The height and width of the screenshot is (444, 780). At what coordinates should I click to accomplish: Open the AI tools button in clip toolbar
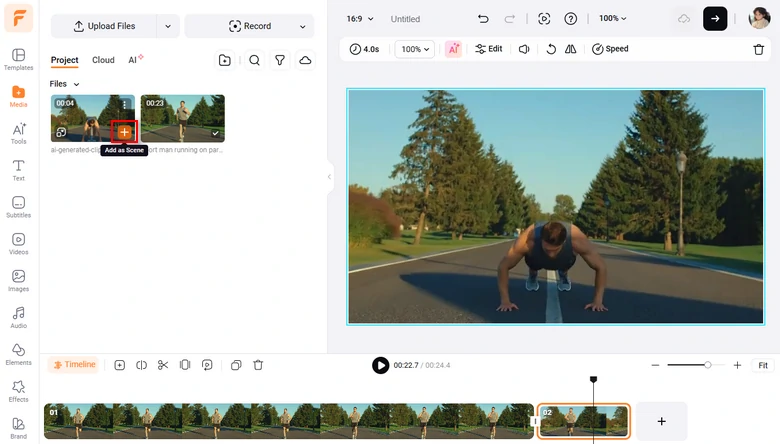pos(453,49)
